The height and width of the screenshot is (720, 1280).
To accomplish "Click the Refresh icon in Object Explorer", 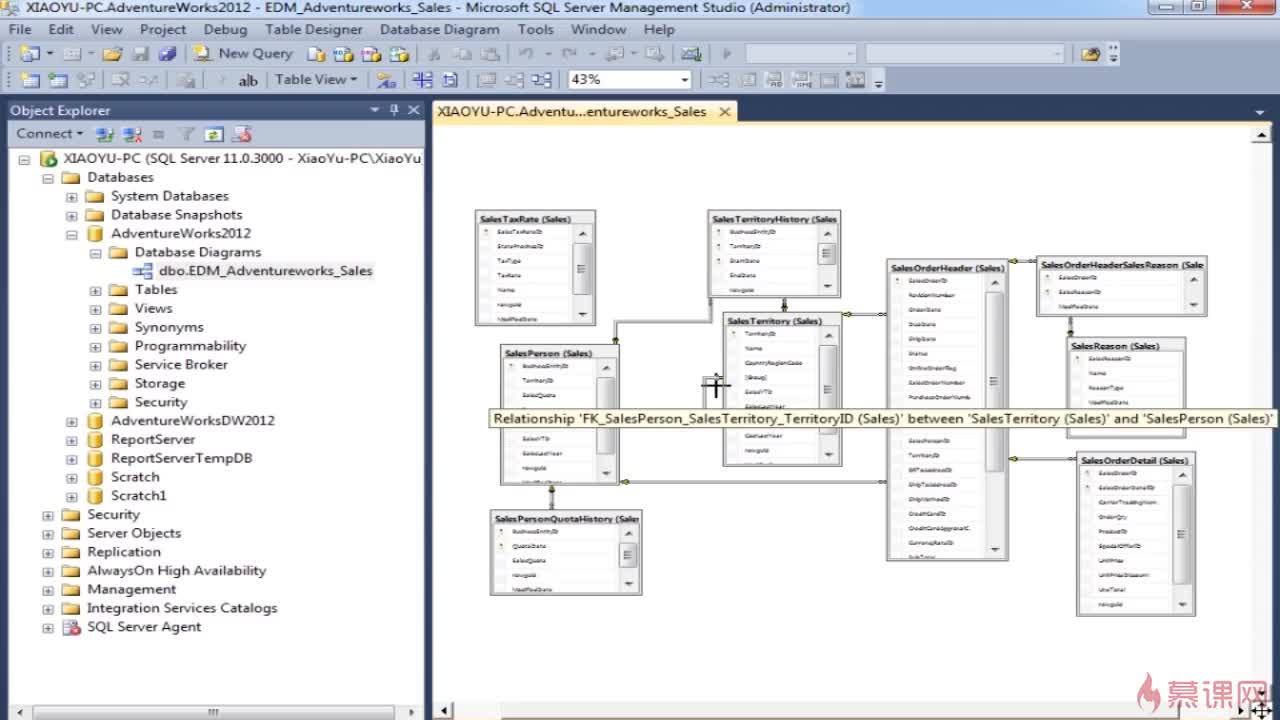I will (x=213, y=134).
